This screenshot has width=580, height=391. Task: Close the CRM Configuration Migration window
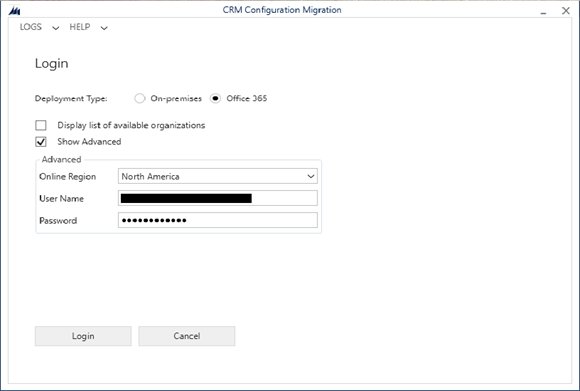pyautogui.click(x=566, y=11)
